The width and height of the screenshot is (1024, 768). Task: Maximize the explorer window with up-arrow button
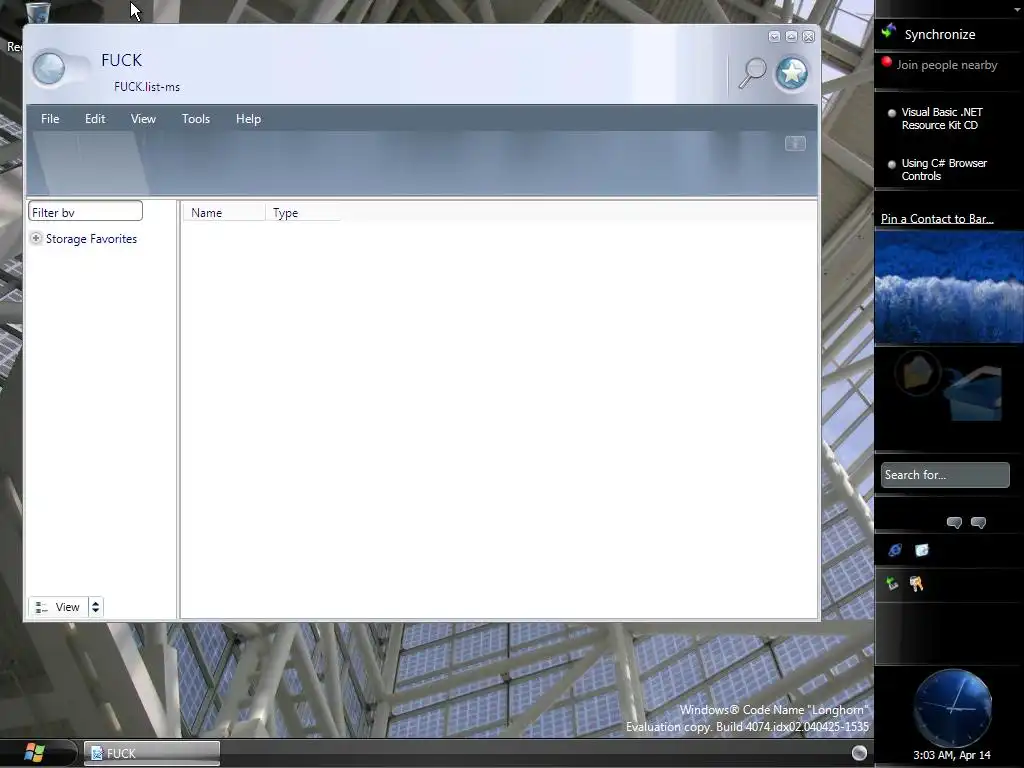point(791,37)
